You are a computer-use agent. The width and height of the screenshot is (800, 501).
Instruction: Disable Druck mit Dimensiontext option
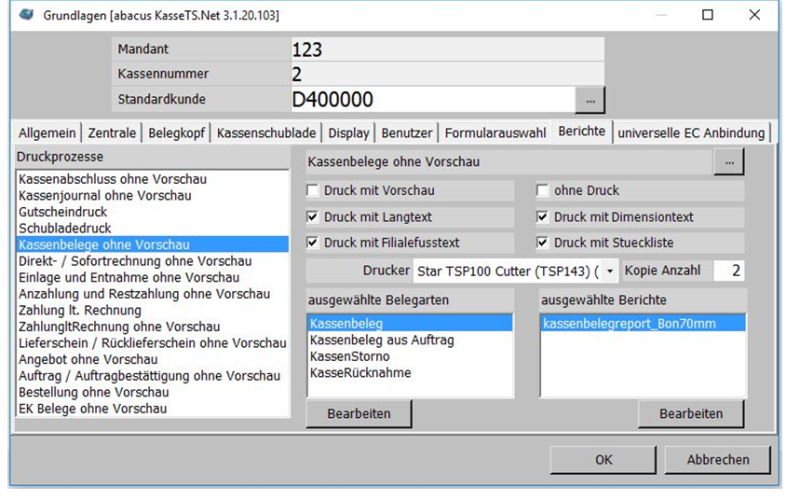coord(543,217)
